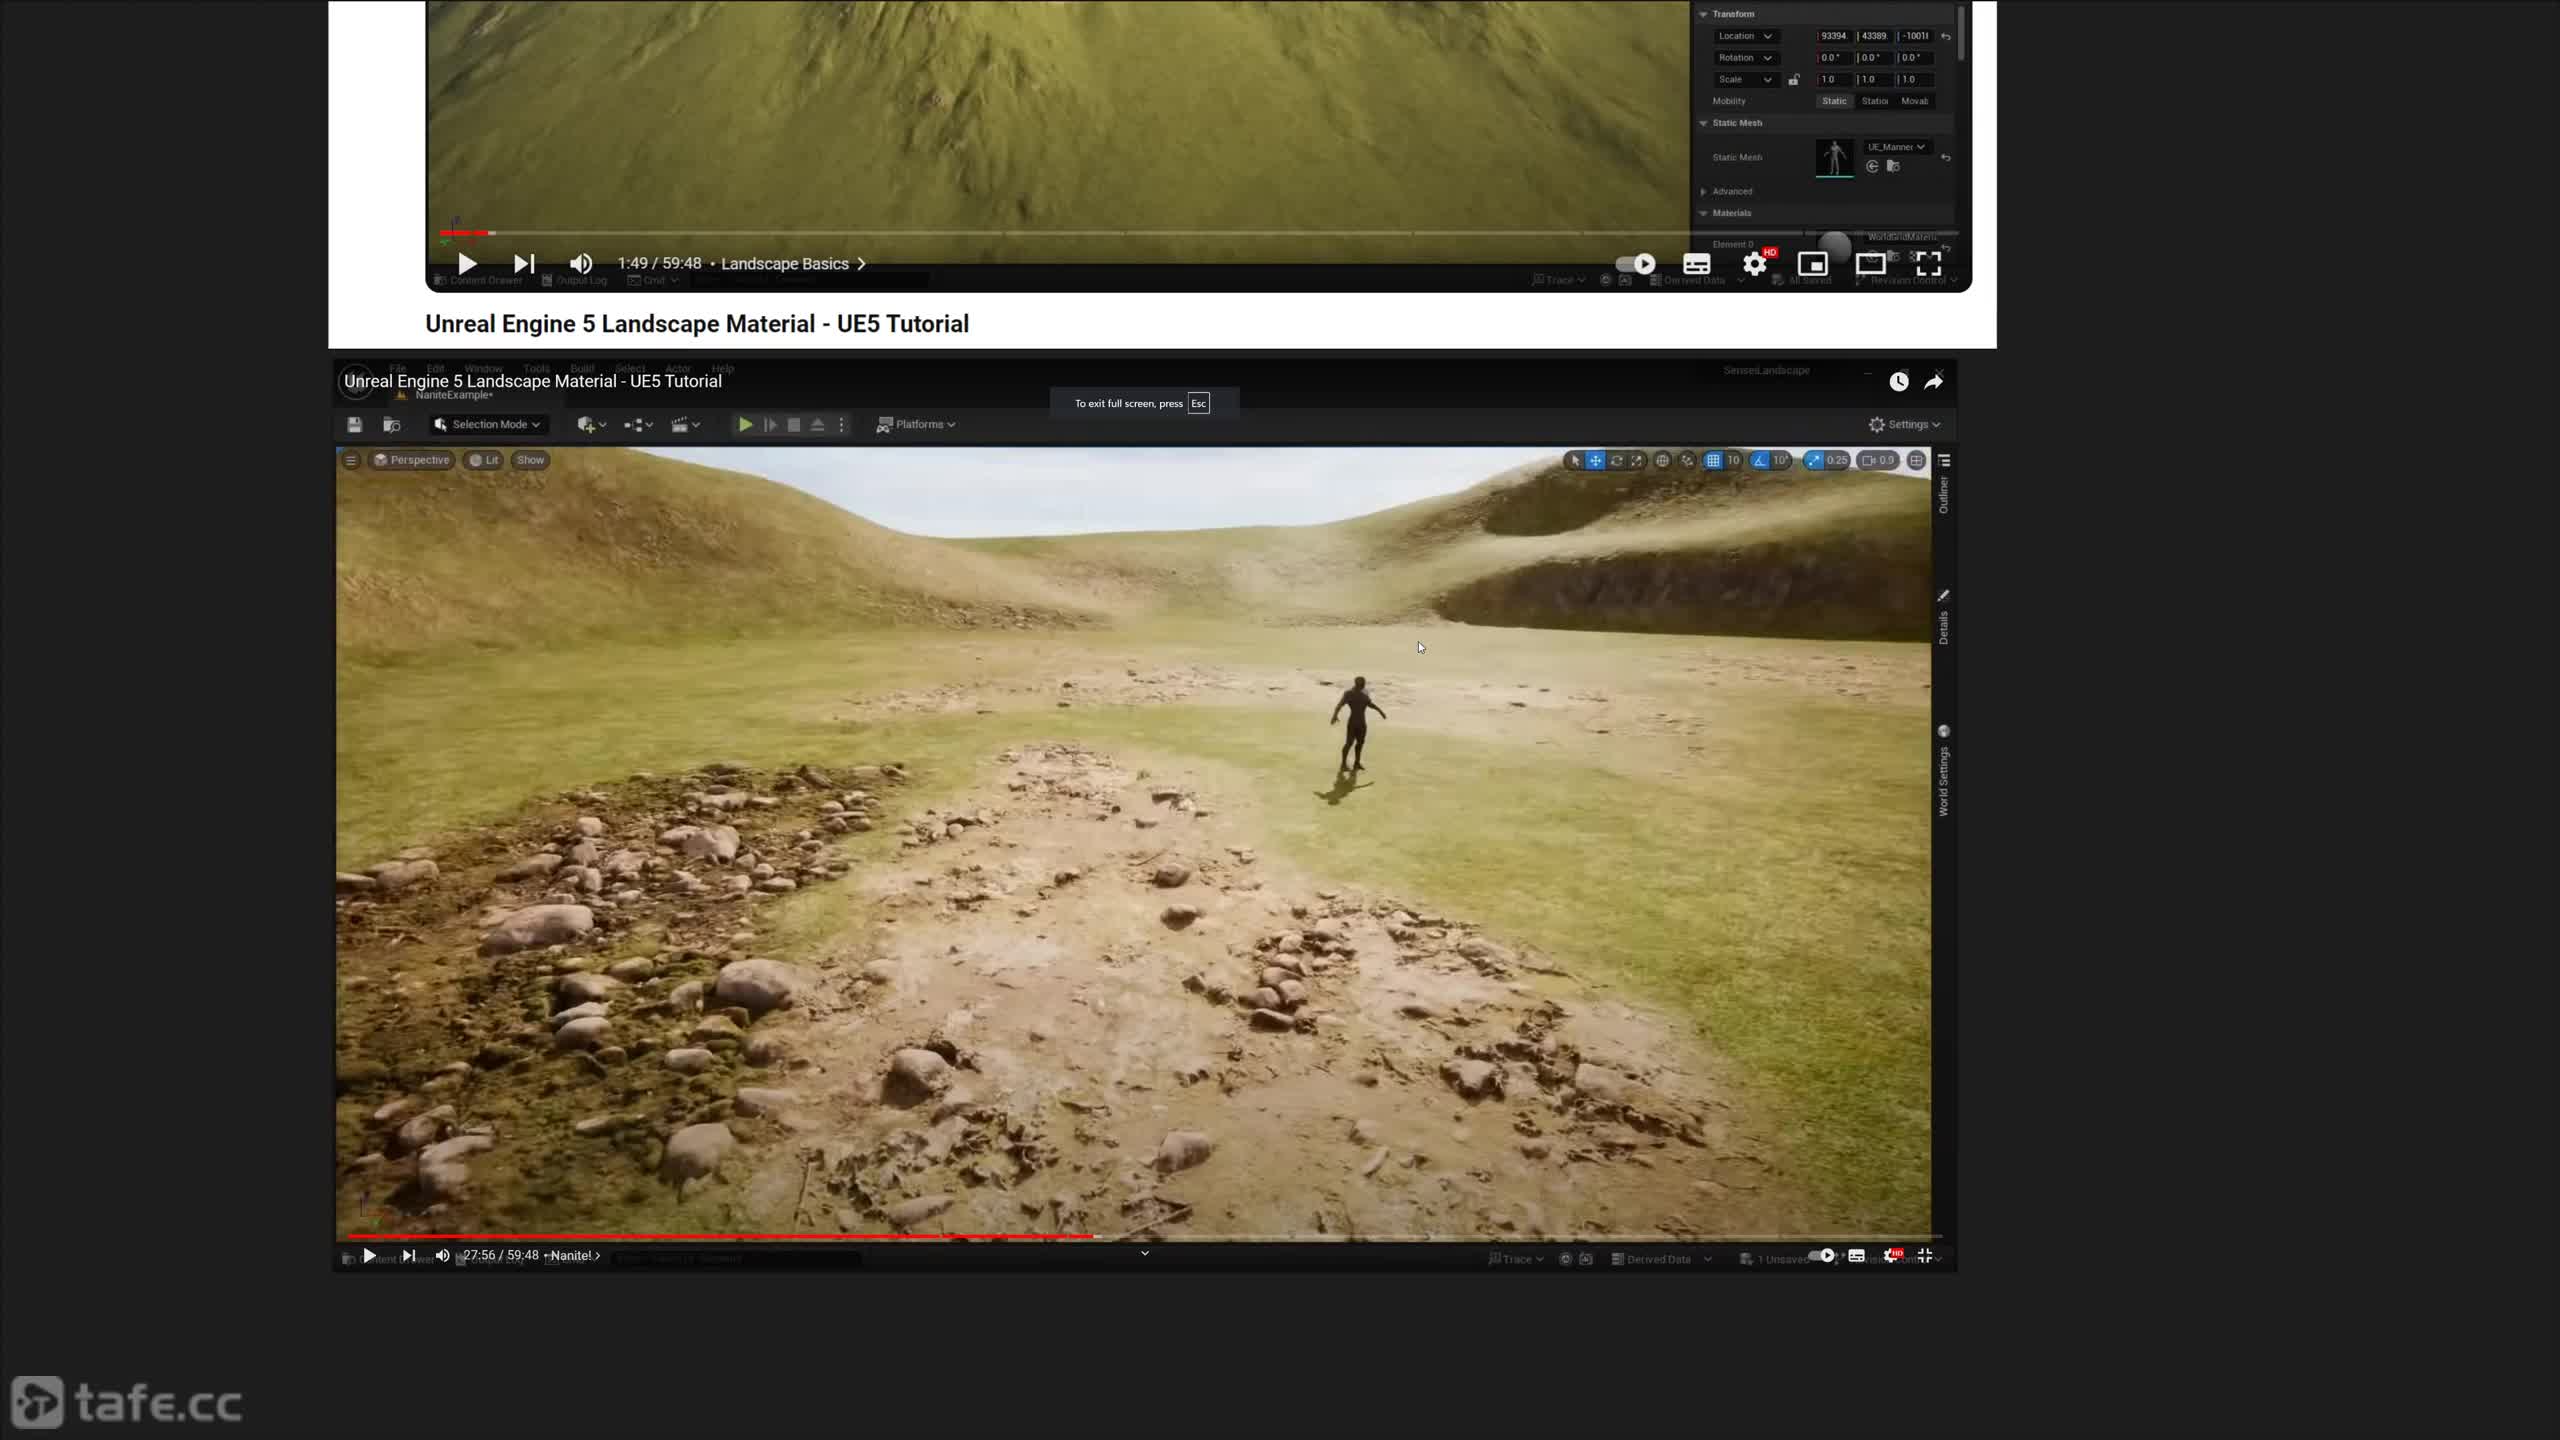The width and height of the screenshot is (2560, 1440).
Task: Select the viewport Select arrow tool
Action: [x=1575, y=461]
